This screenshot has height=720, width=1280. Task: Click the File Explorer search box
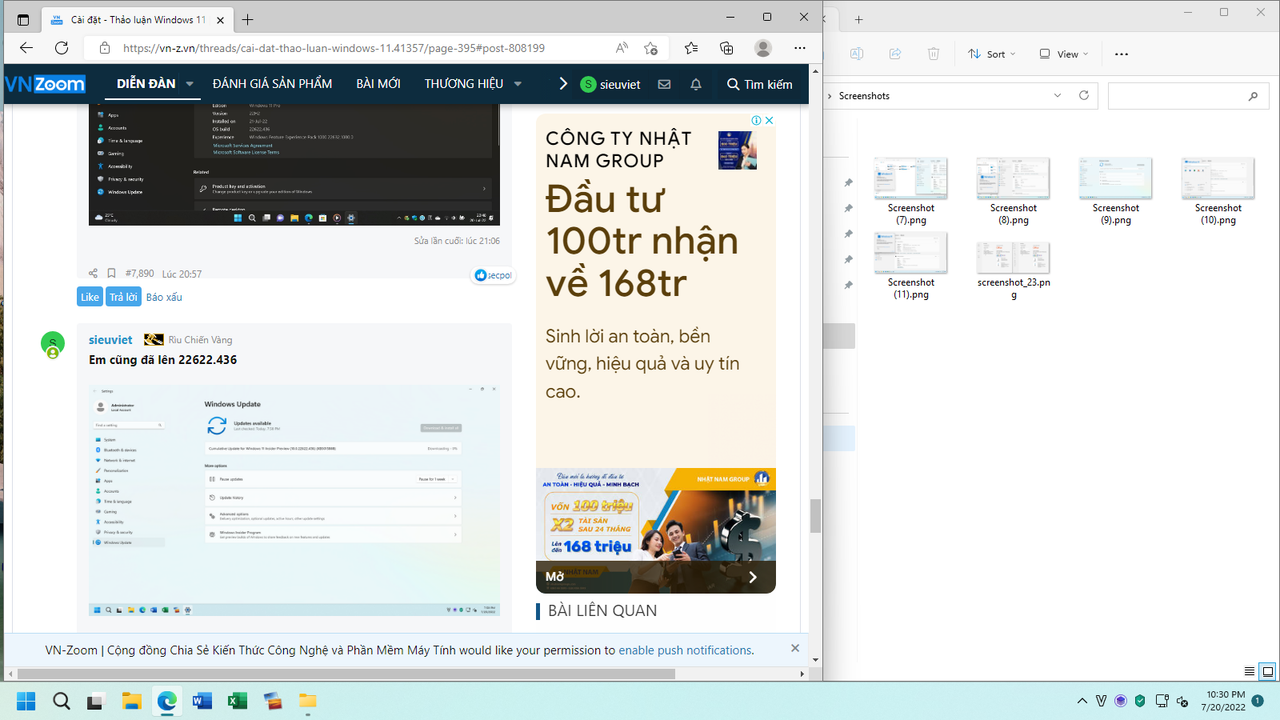click(1186, 96)
